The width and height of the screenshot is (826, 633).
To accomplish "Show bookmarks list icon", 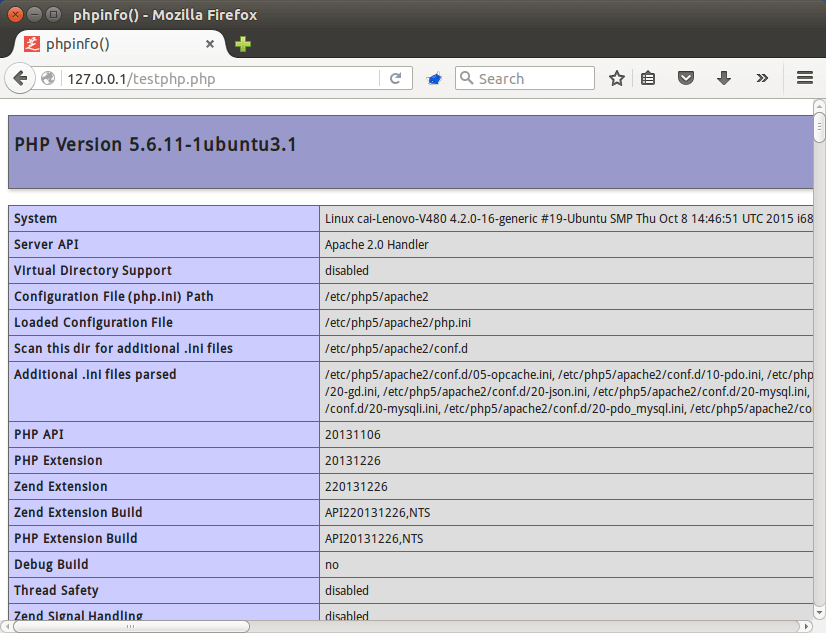I will click(x=648, y=78).
